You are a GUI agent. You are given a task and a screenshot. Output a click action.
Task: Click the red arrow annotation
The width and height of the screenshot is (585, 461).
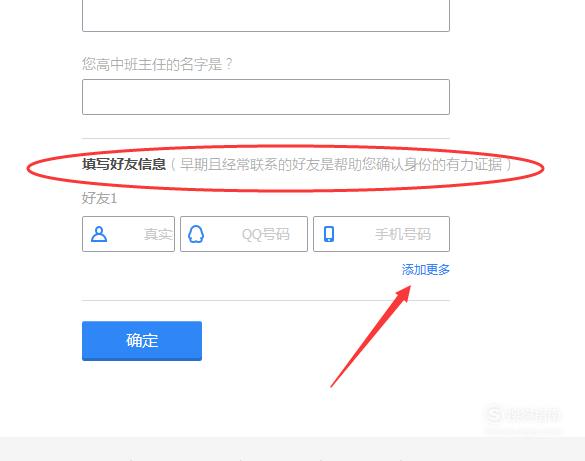370,336
